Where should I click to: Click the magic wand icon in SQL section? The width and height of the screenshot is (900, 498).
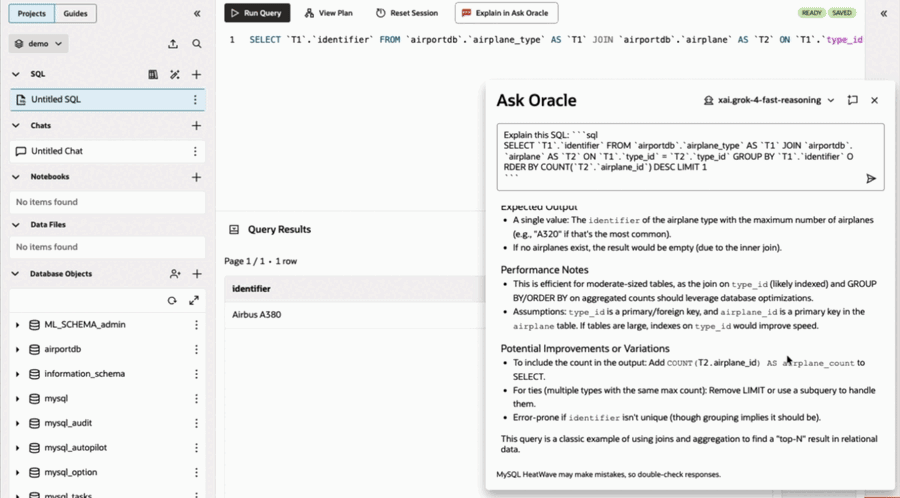tap(174, 75)
